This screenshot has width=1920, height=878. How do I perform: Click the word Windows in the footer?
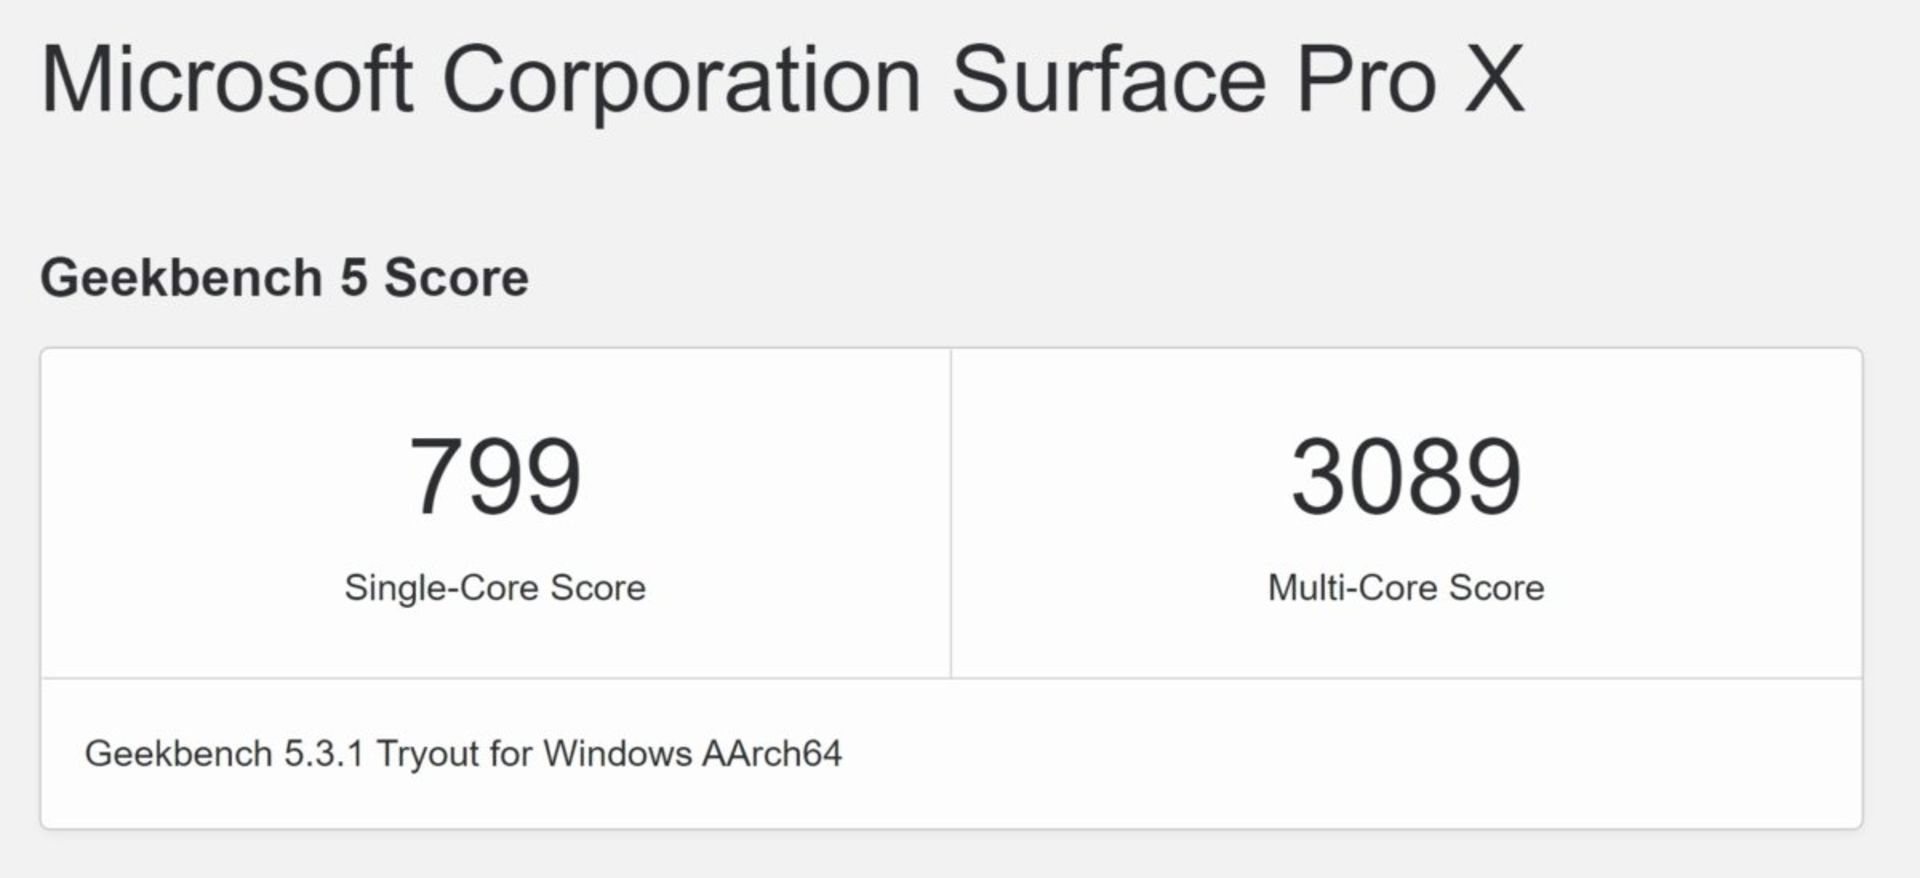tap(617, 753)
